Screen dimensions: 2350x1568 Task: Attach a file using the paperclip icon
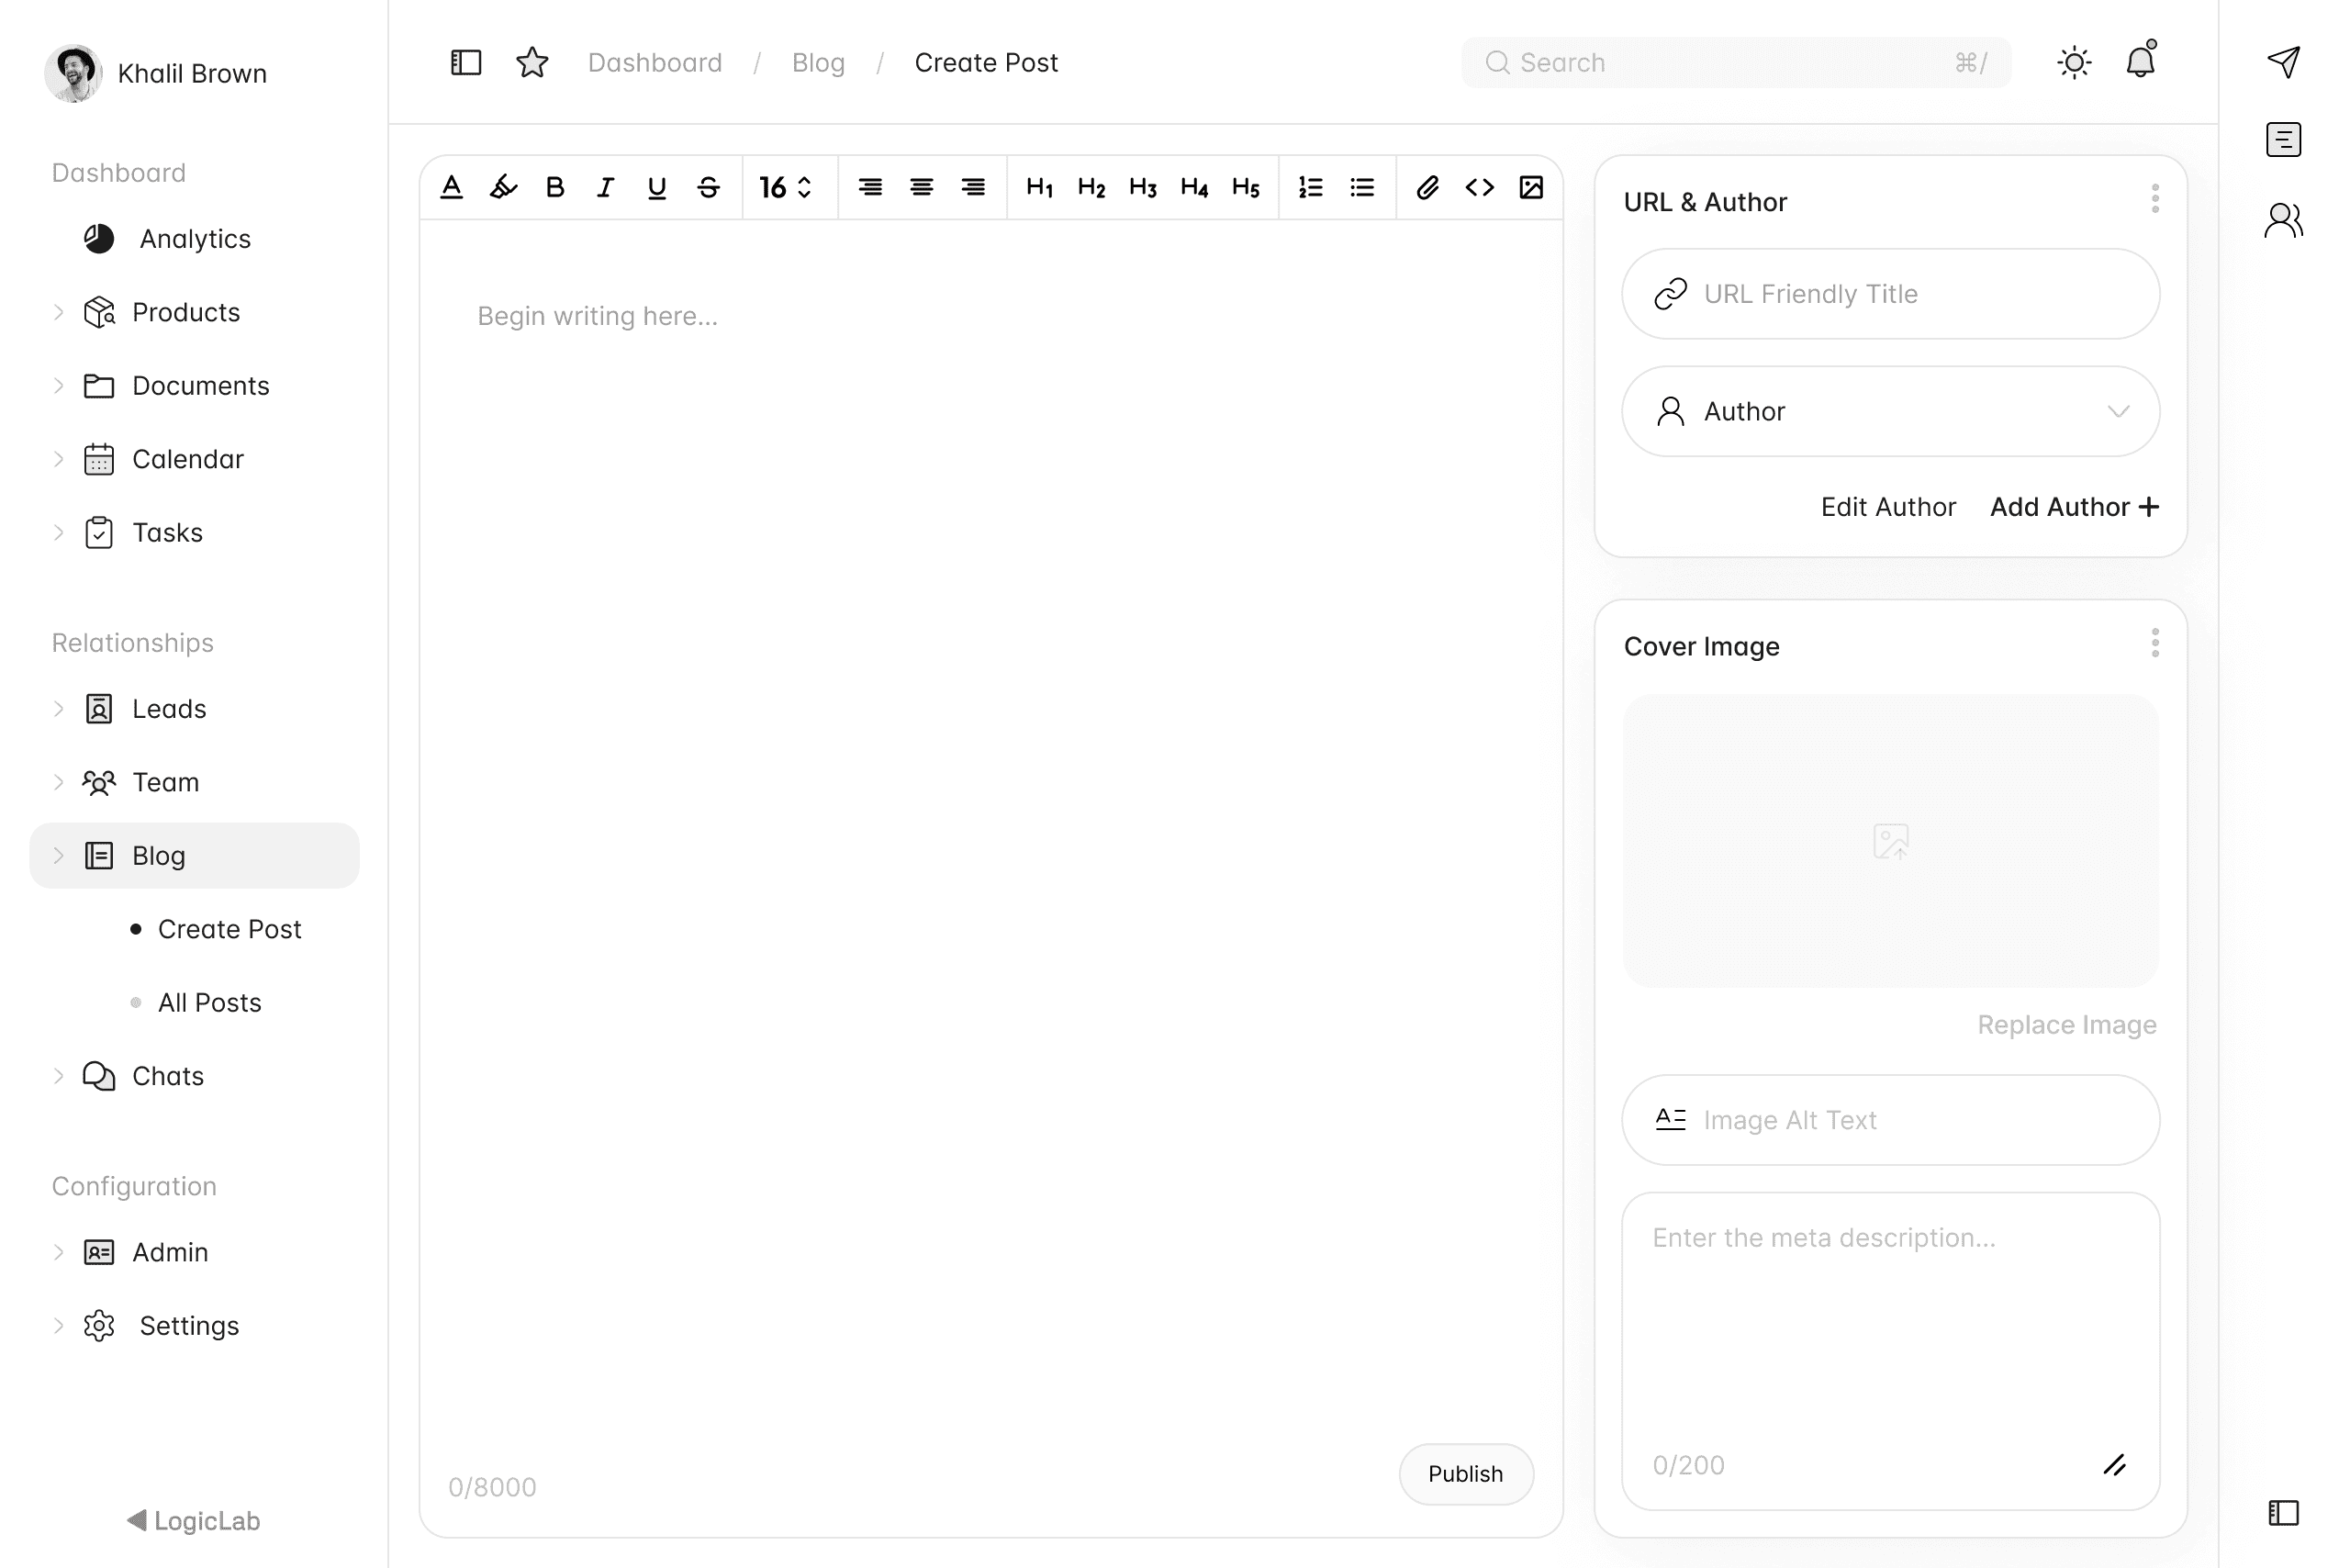[1427, 187]
